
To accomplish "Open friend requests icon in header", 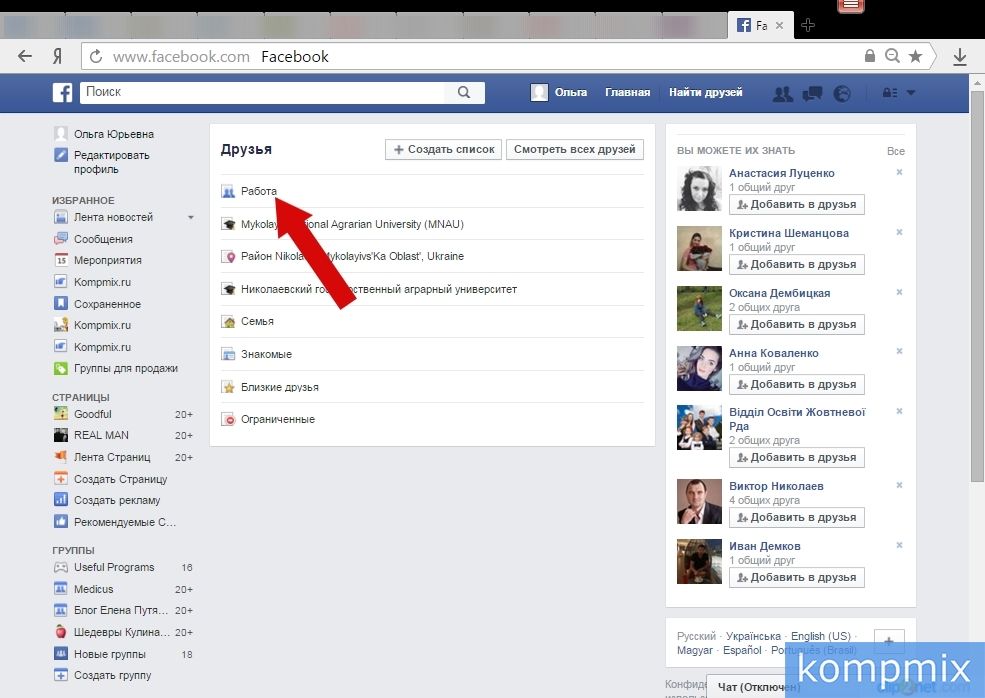I will coord(782,94).
